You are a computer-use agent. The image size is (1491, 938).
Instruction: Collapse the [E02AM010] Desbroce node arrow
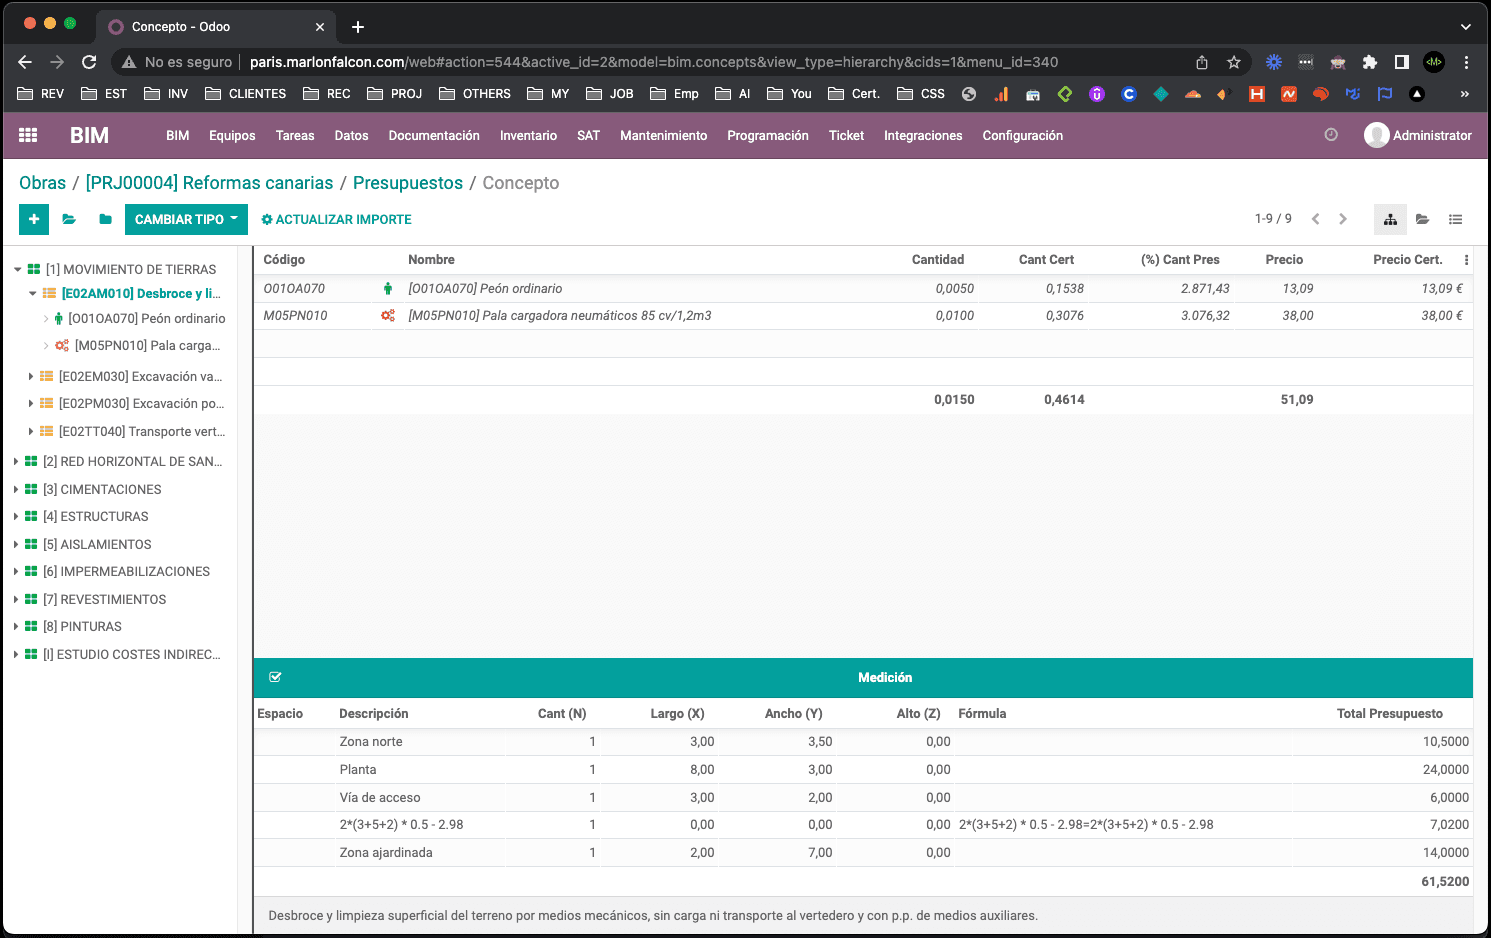[x=33, y=294]
